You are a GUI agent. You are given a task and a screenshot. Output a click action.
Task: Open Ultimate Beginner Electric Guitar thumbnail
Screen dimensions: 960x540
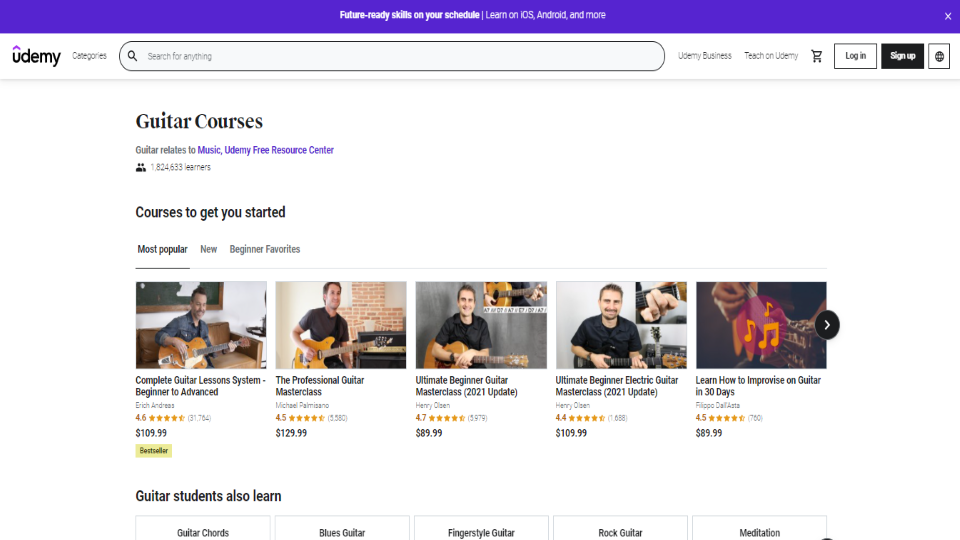coord(621,325)
